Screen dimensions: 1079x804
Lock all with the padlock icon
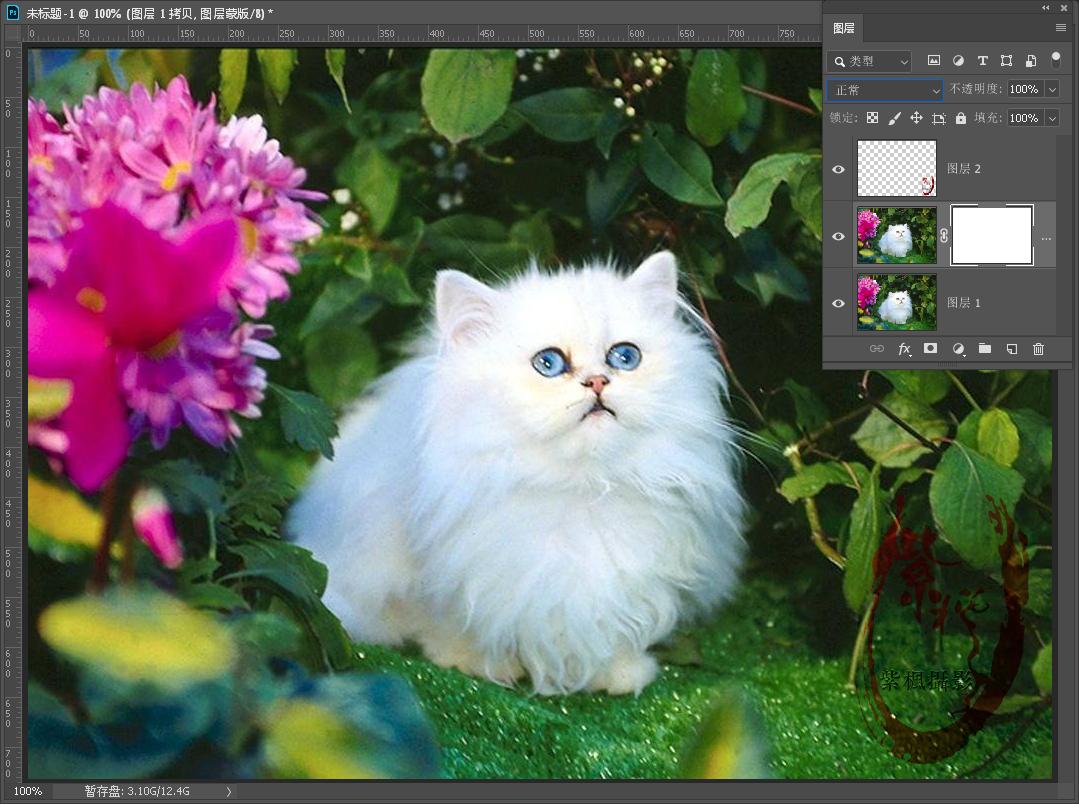[960, 118]
